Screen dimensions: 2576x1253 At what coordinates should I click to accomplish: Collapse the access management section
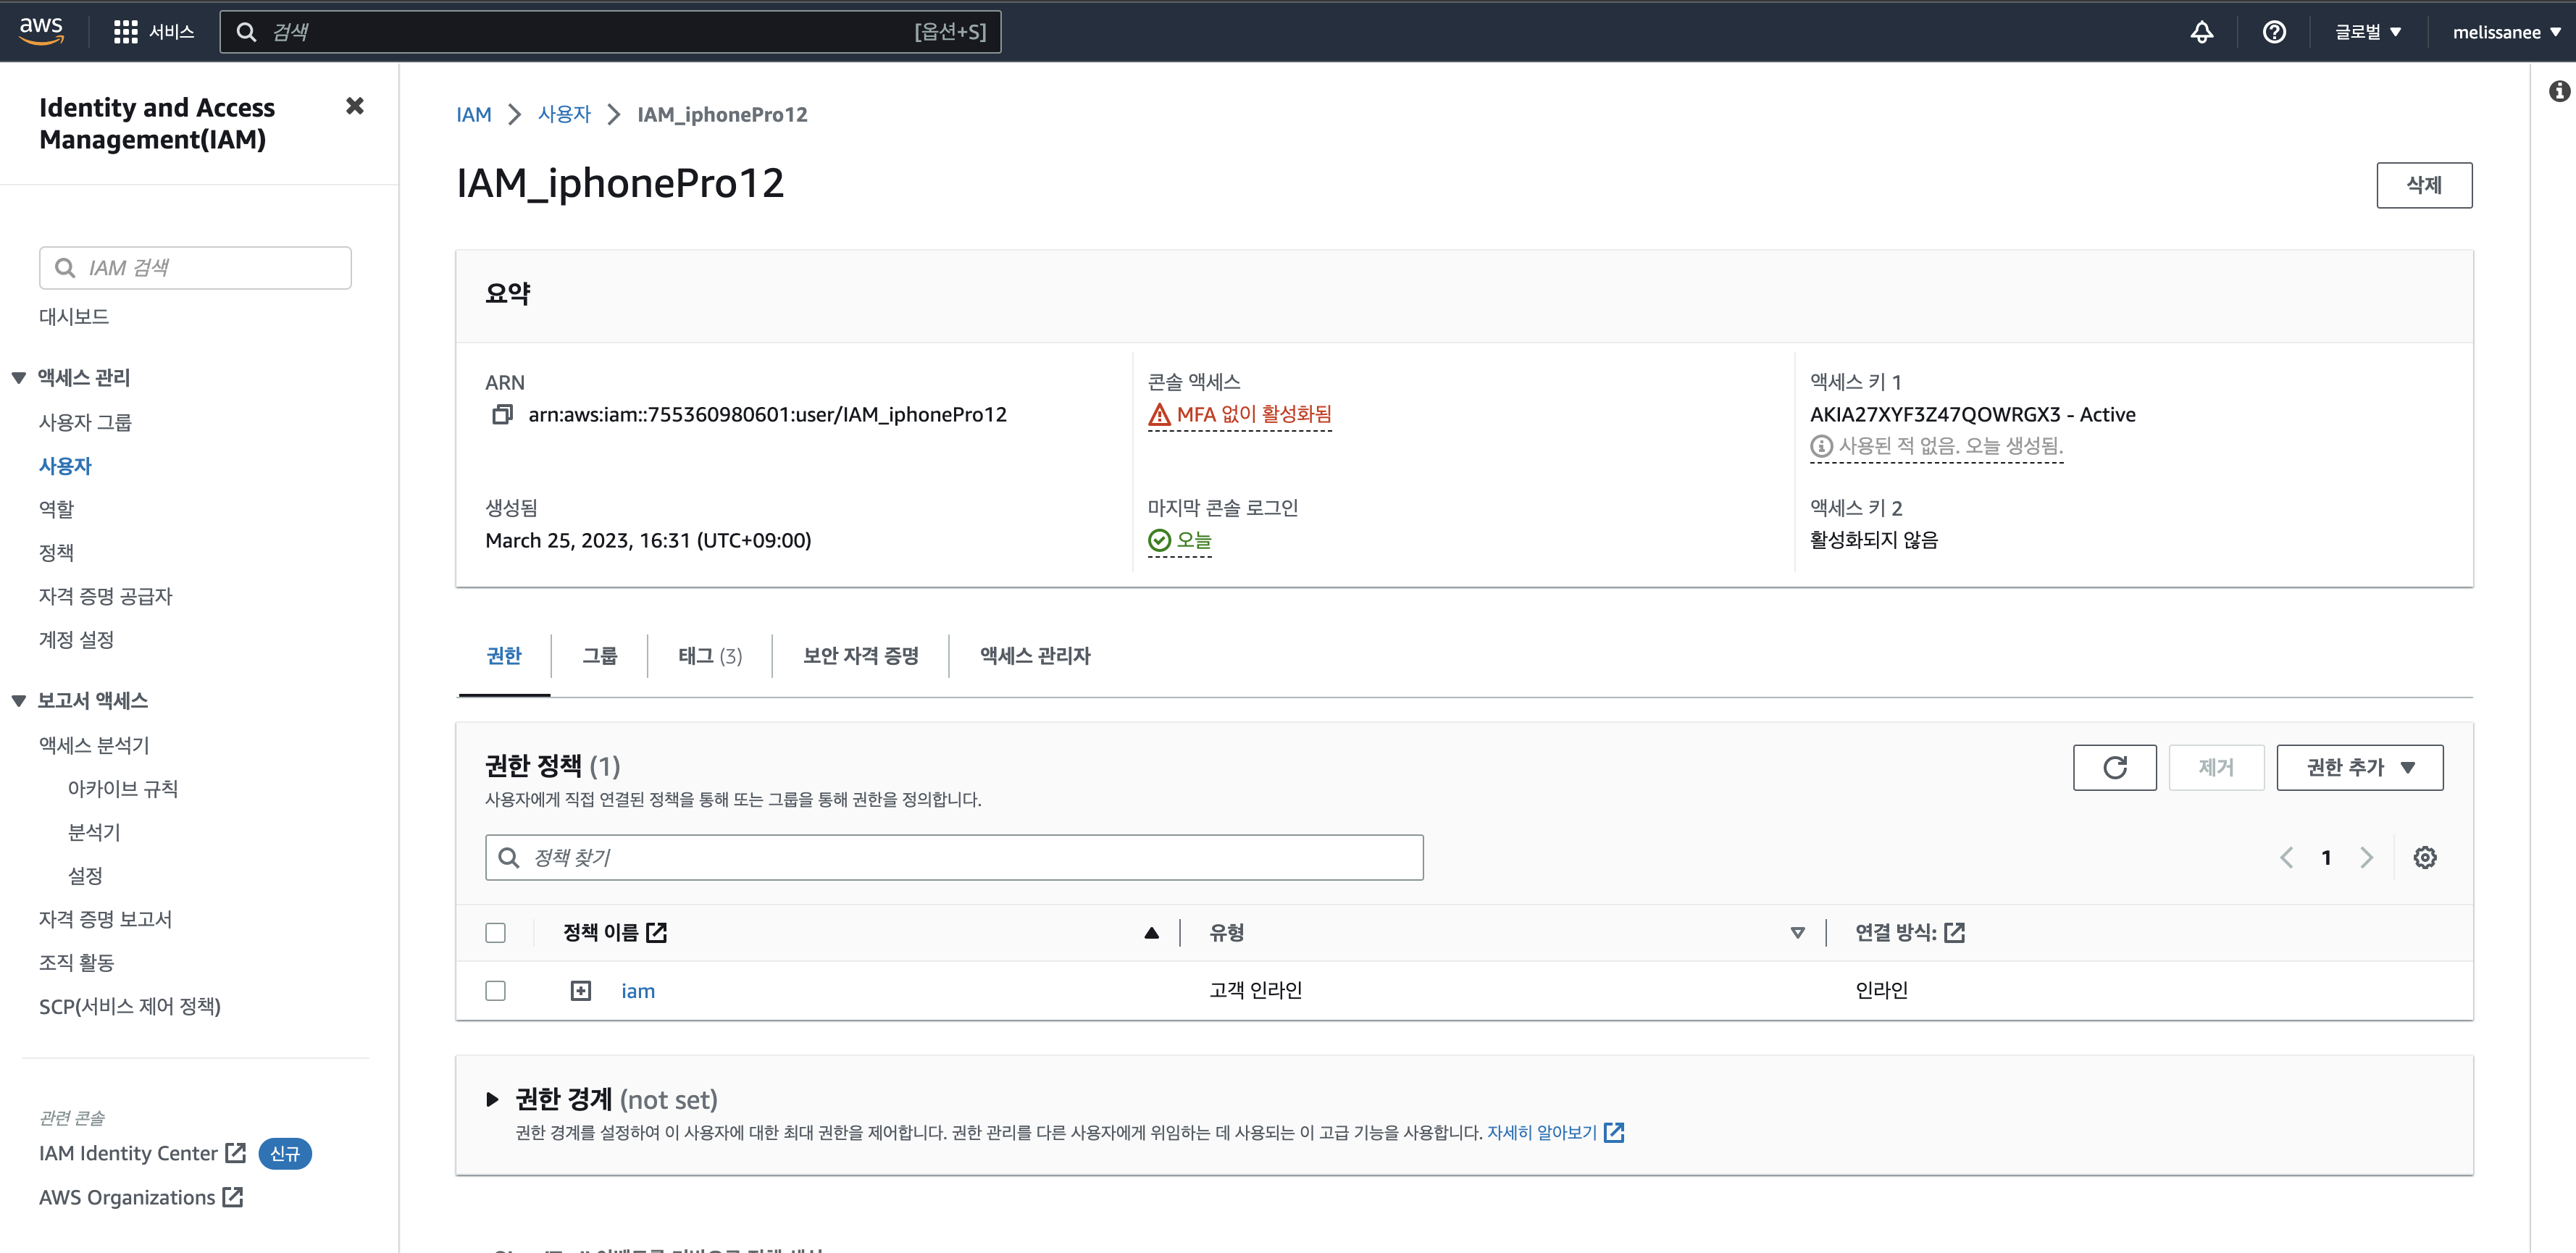[18, 377]
